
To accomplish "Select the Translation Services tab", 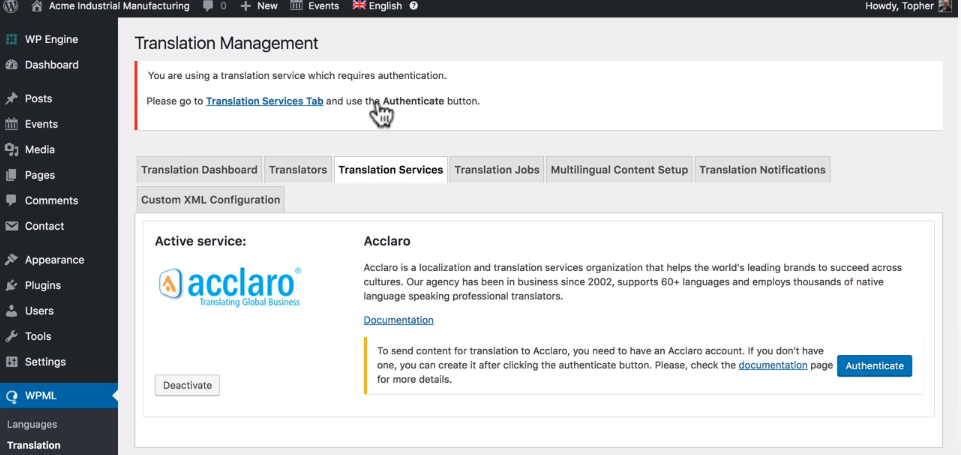I will coord(390,170).
